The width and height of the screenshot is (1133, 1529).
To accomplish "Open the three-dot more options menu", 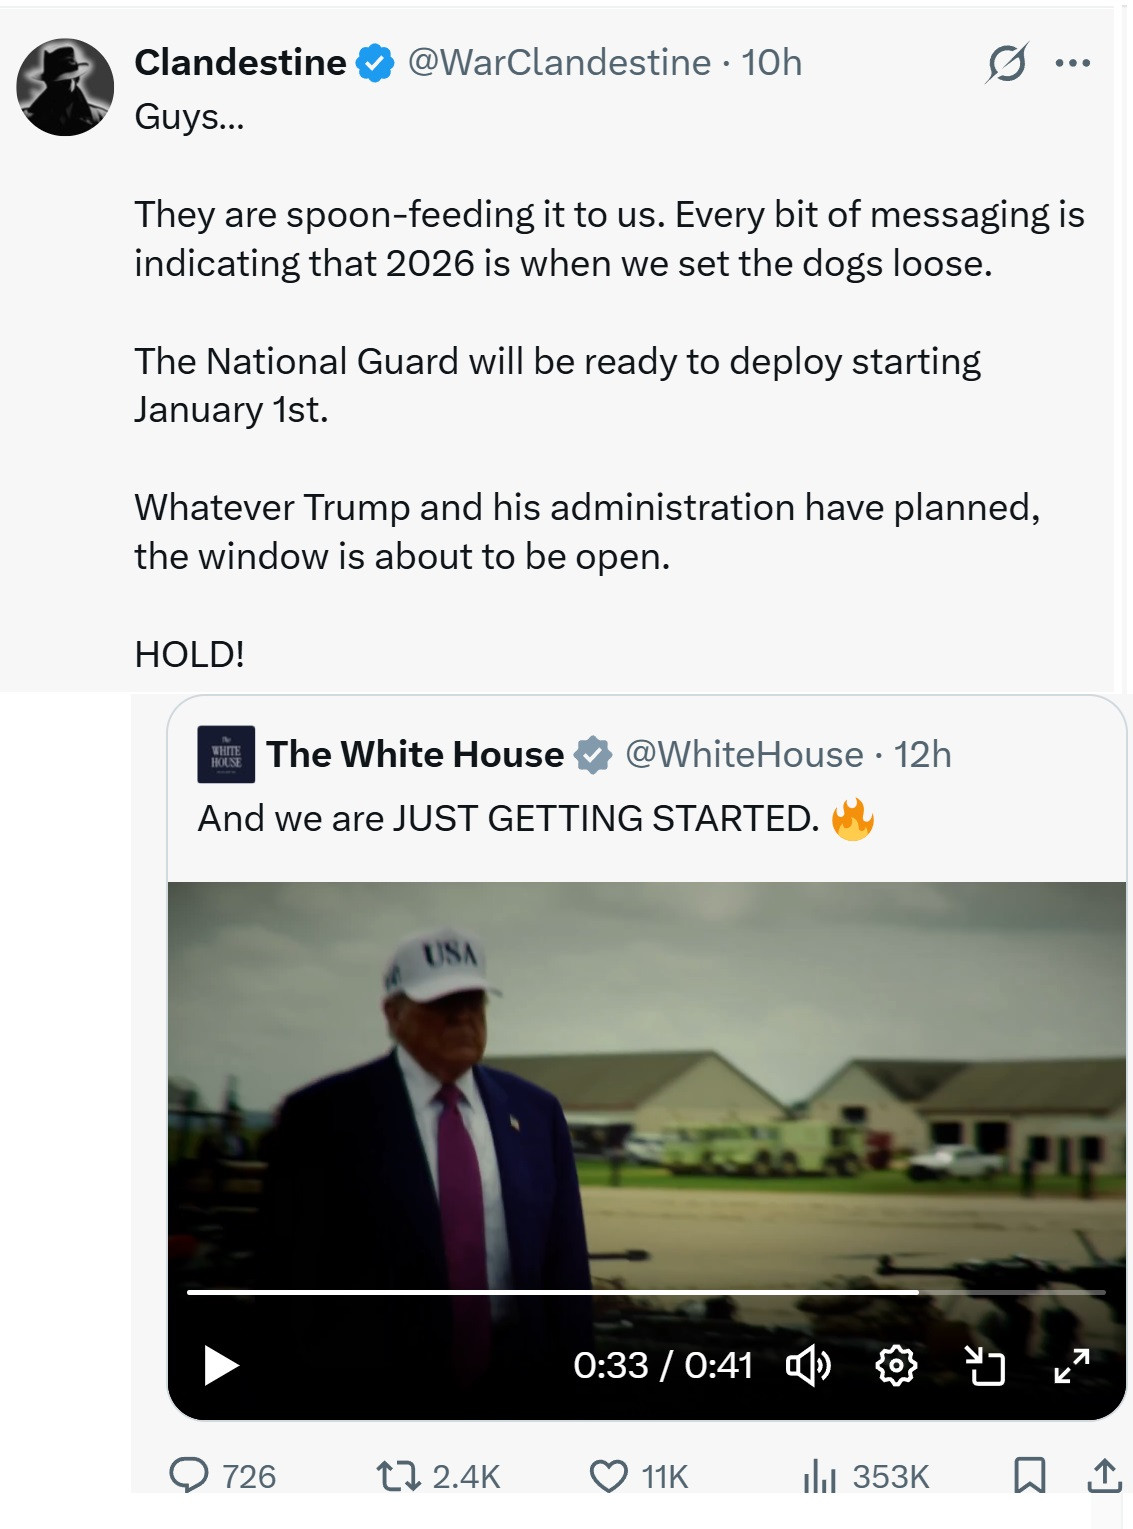I will pyautogui.click(x=1072, y=63).
